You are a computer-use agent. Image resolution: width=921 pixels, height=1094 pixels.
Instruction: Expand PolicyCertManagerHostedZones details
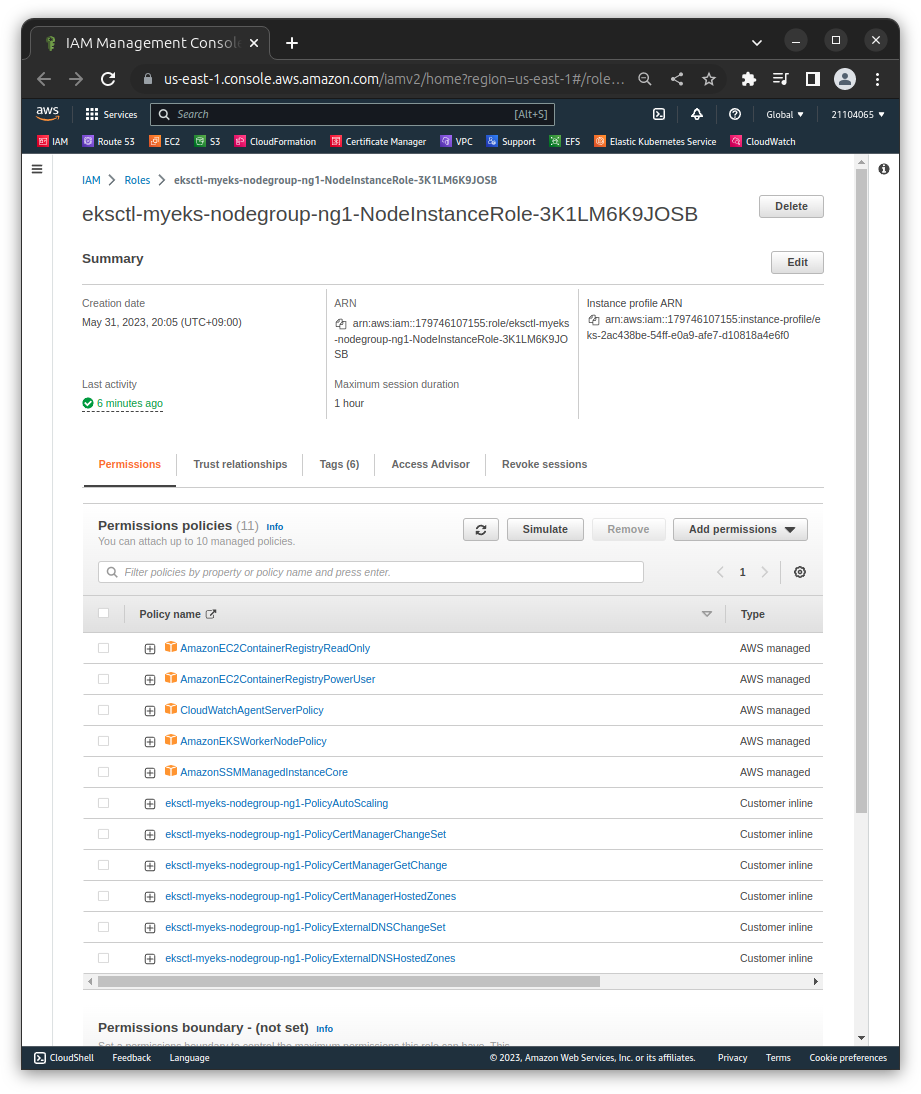click(150, 897)
